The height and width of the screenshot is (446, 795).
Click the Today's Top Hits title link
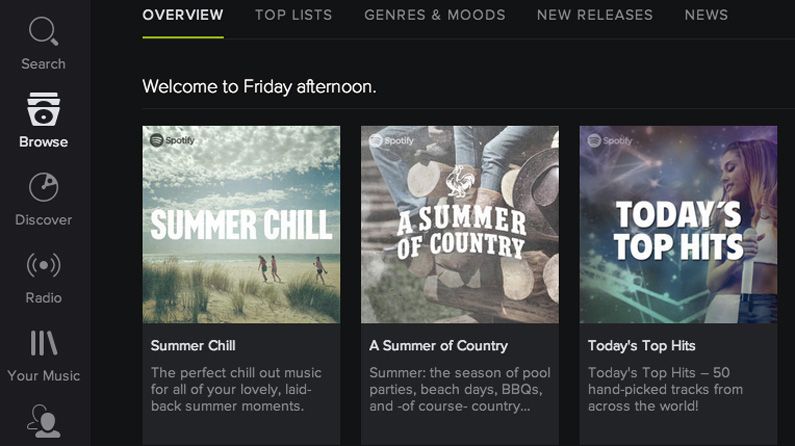pyautogui.click(x=641, y=346)
